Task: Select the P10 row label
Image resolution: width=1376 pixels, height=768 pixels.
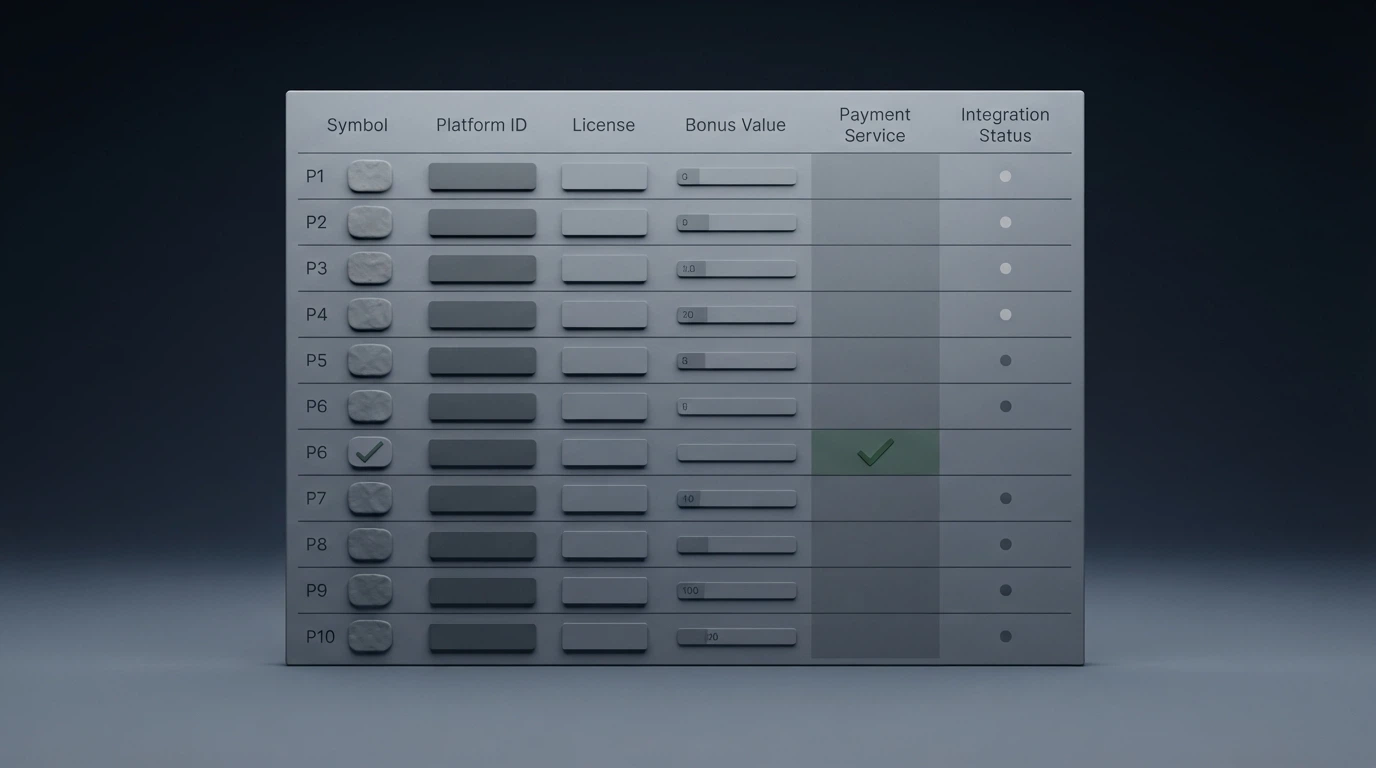Action: pyautogui.click(x=320, y=636)
